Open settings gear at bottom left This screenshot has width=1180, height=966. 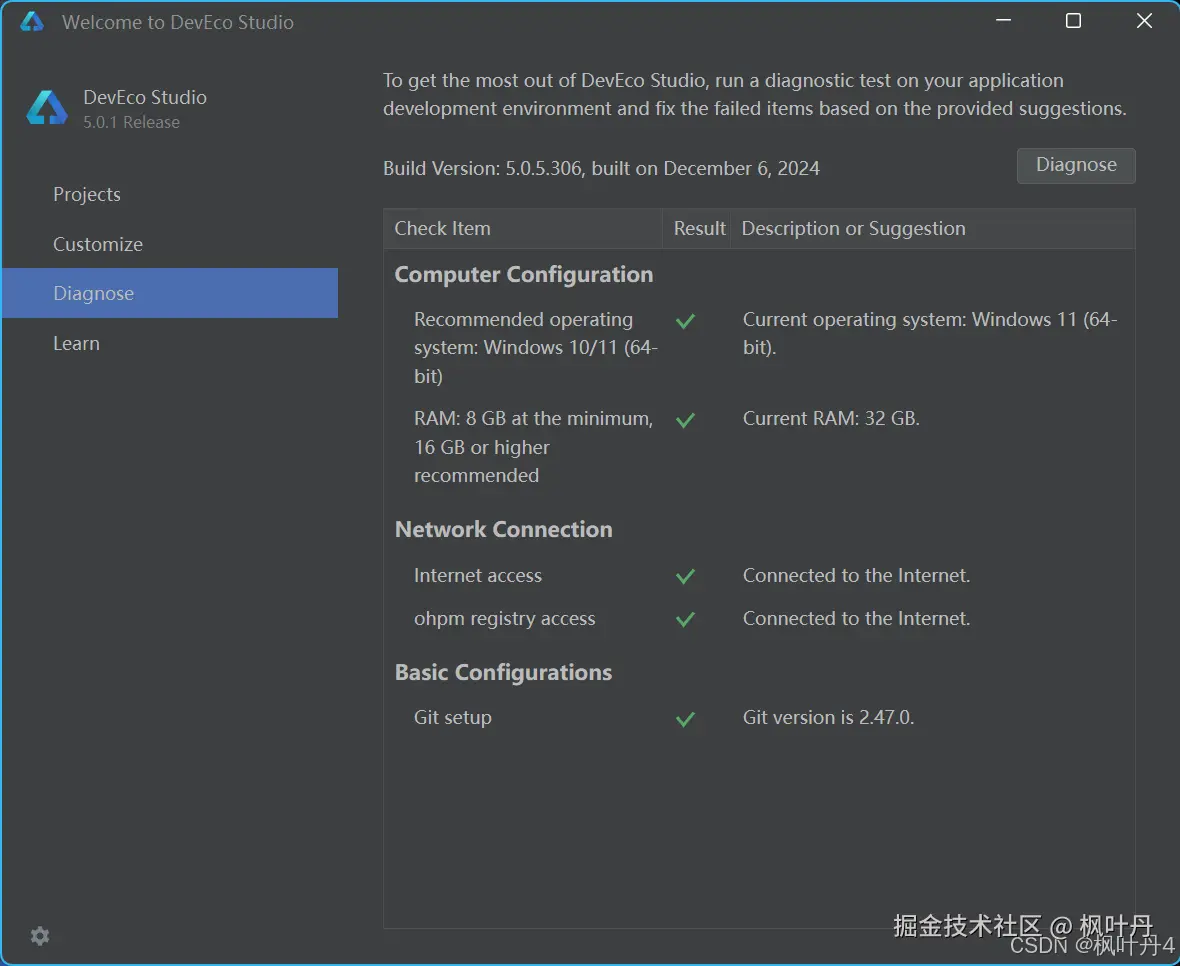40,936
